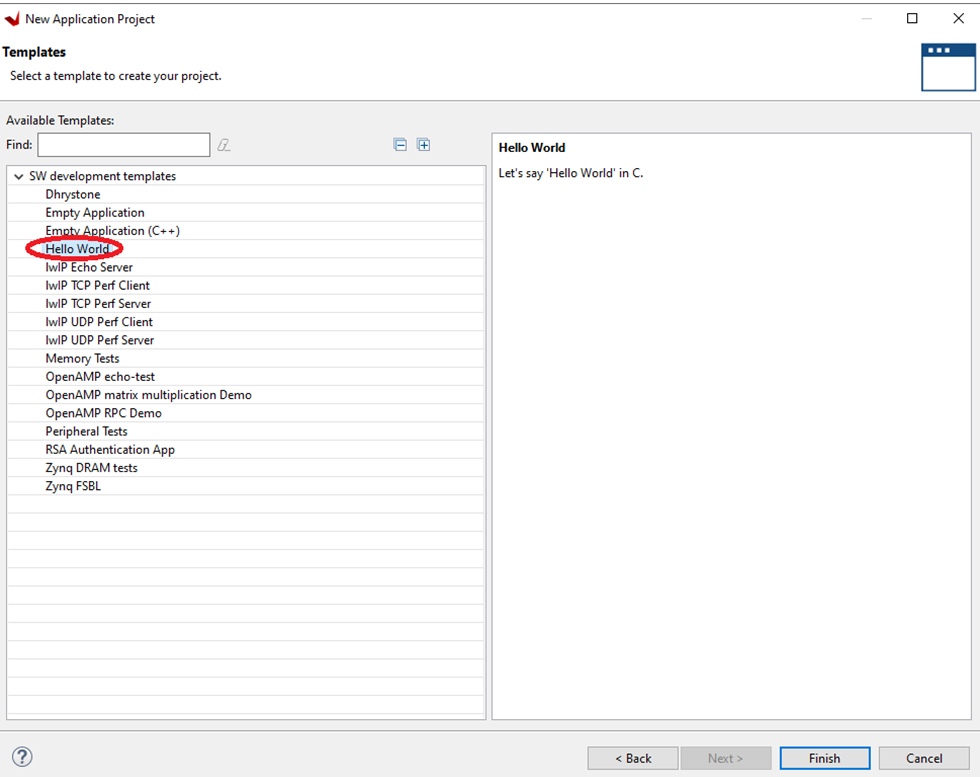Select the OpenAMP echo-test template
The width and height of the screenshot is (980, 777).
pyautogui.click(x=100, y=376)
